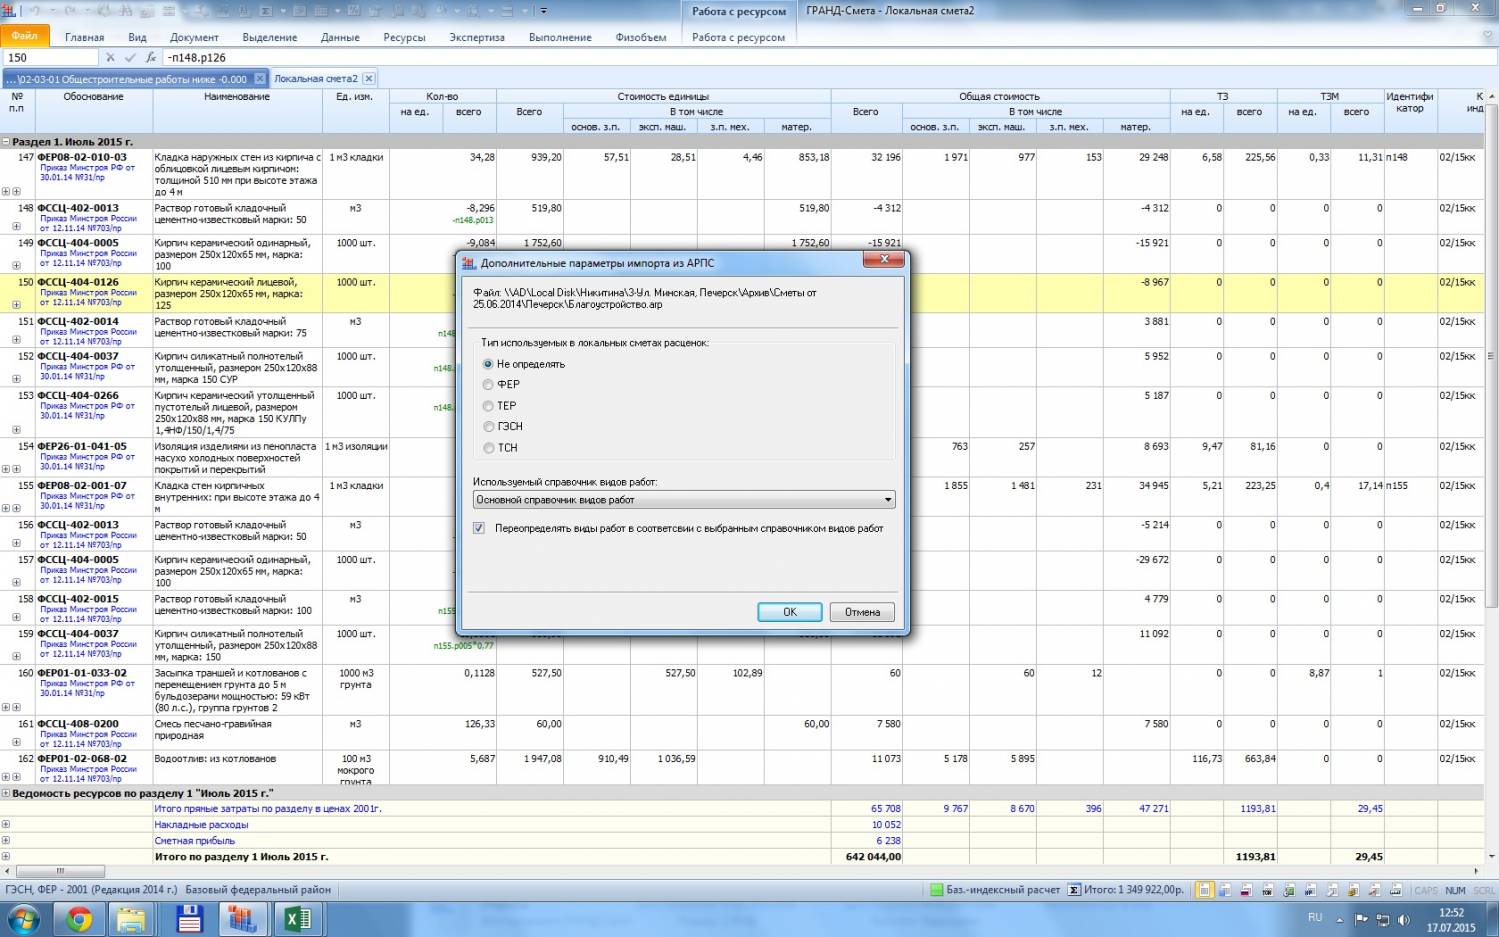Expand Ведомость ресурсов по разделу 1 row

(x=6, y=793)
